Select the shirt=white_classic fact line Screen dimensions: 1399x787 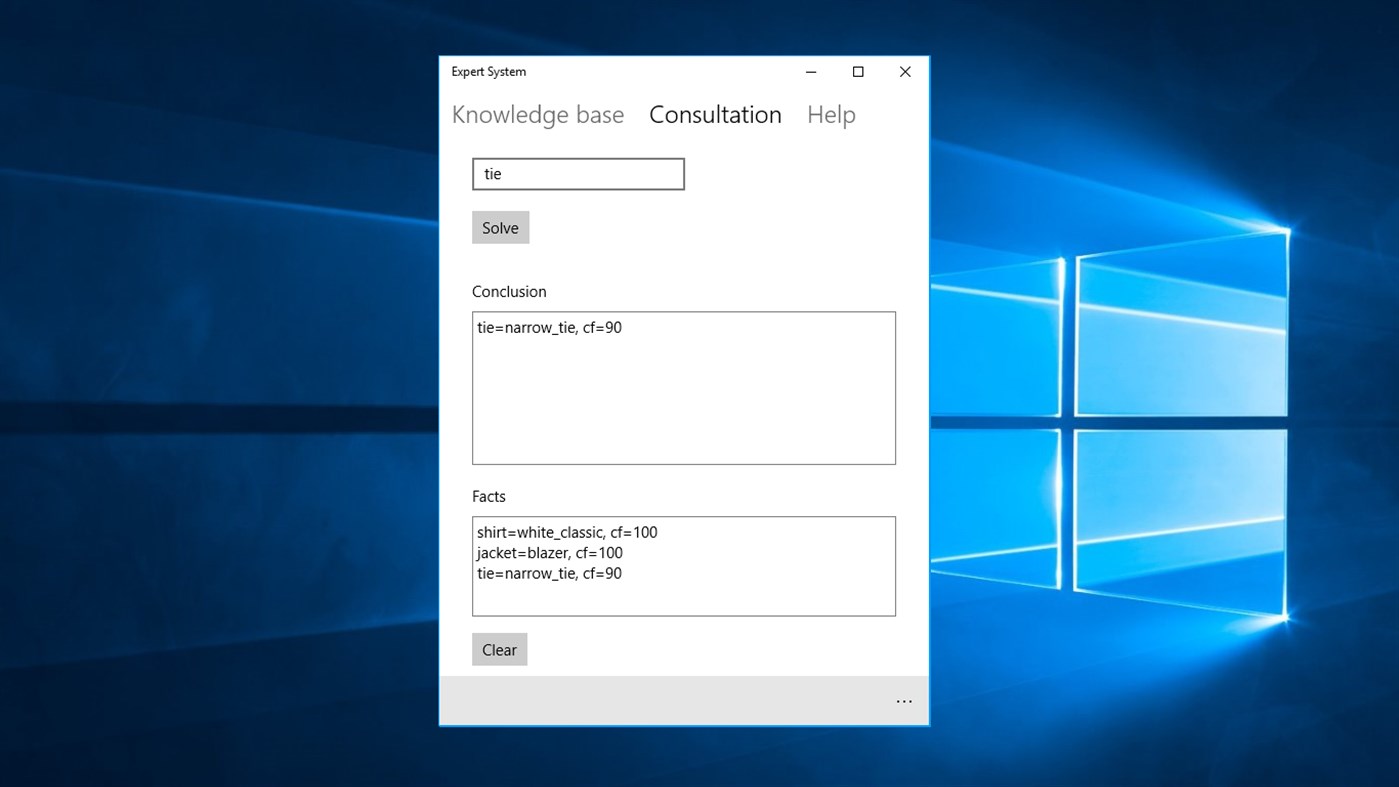567,532
